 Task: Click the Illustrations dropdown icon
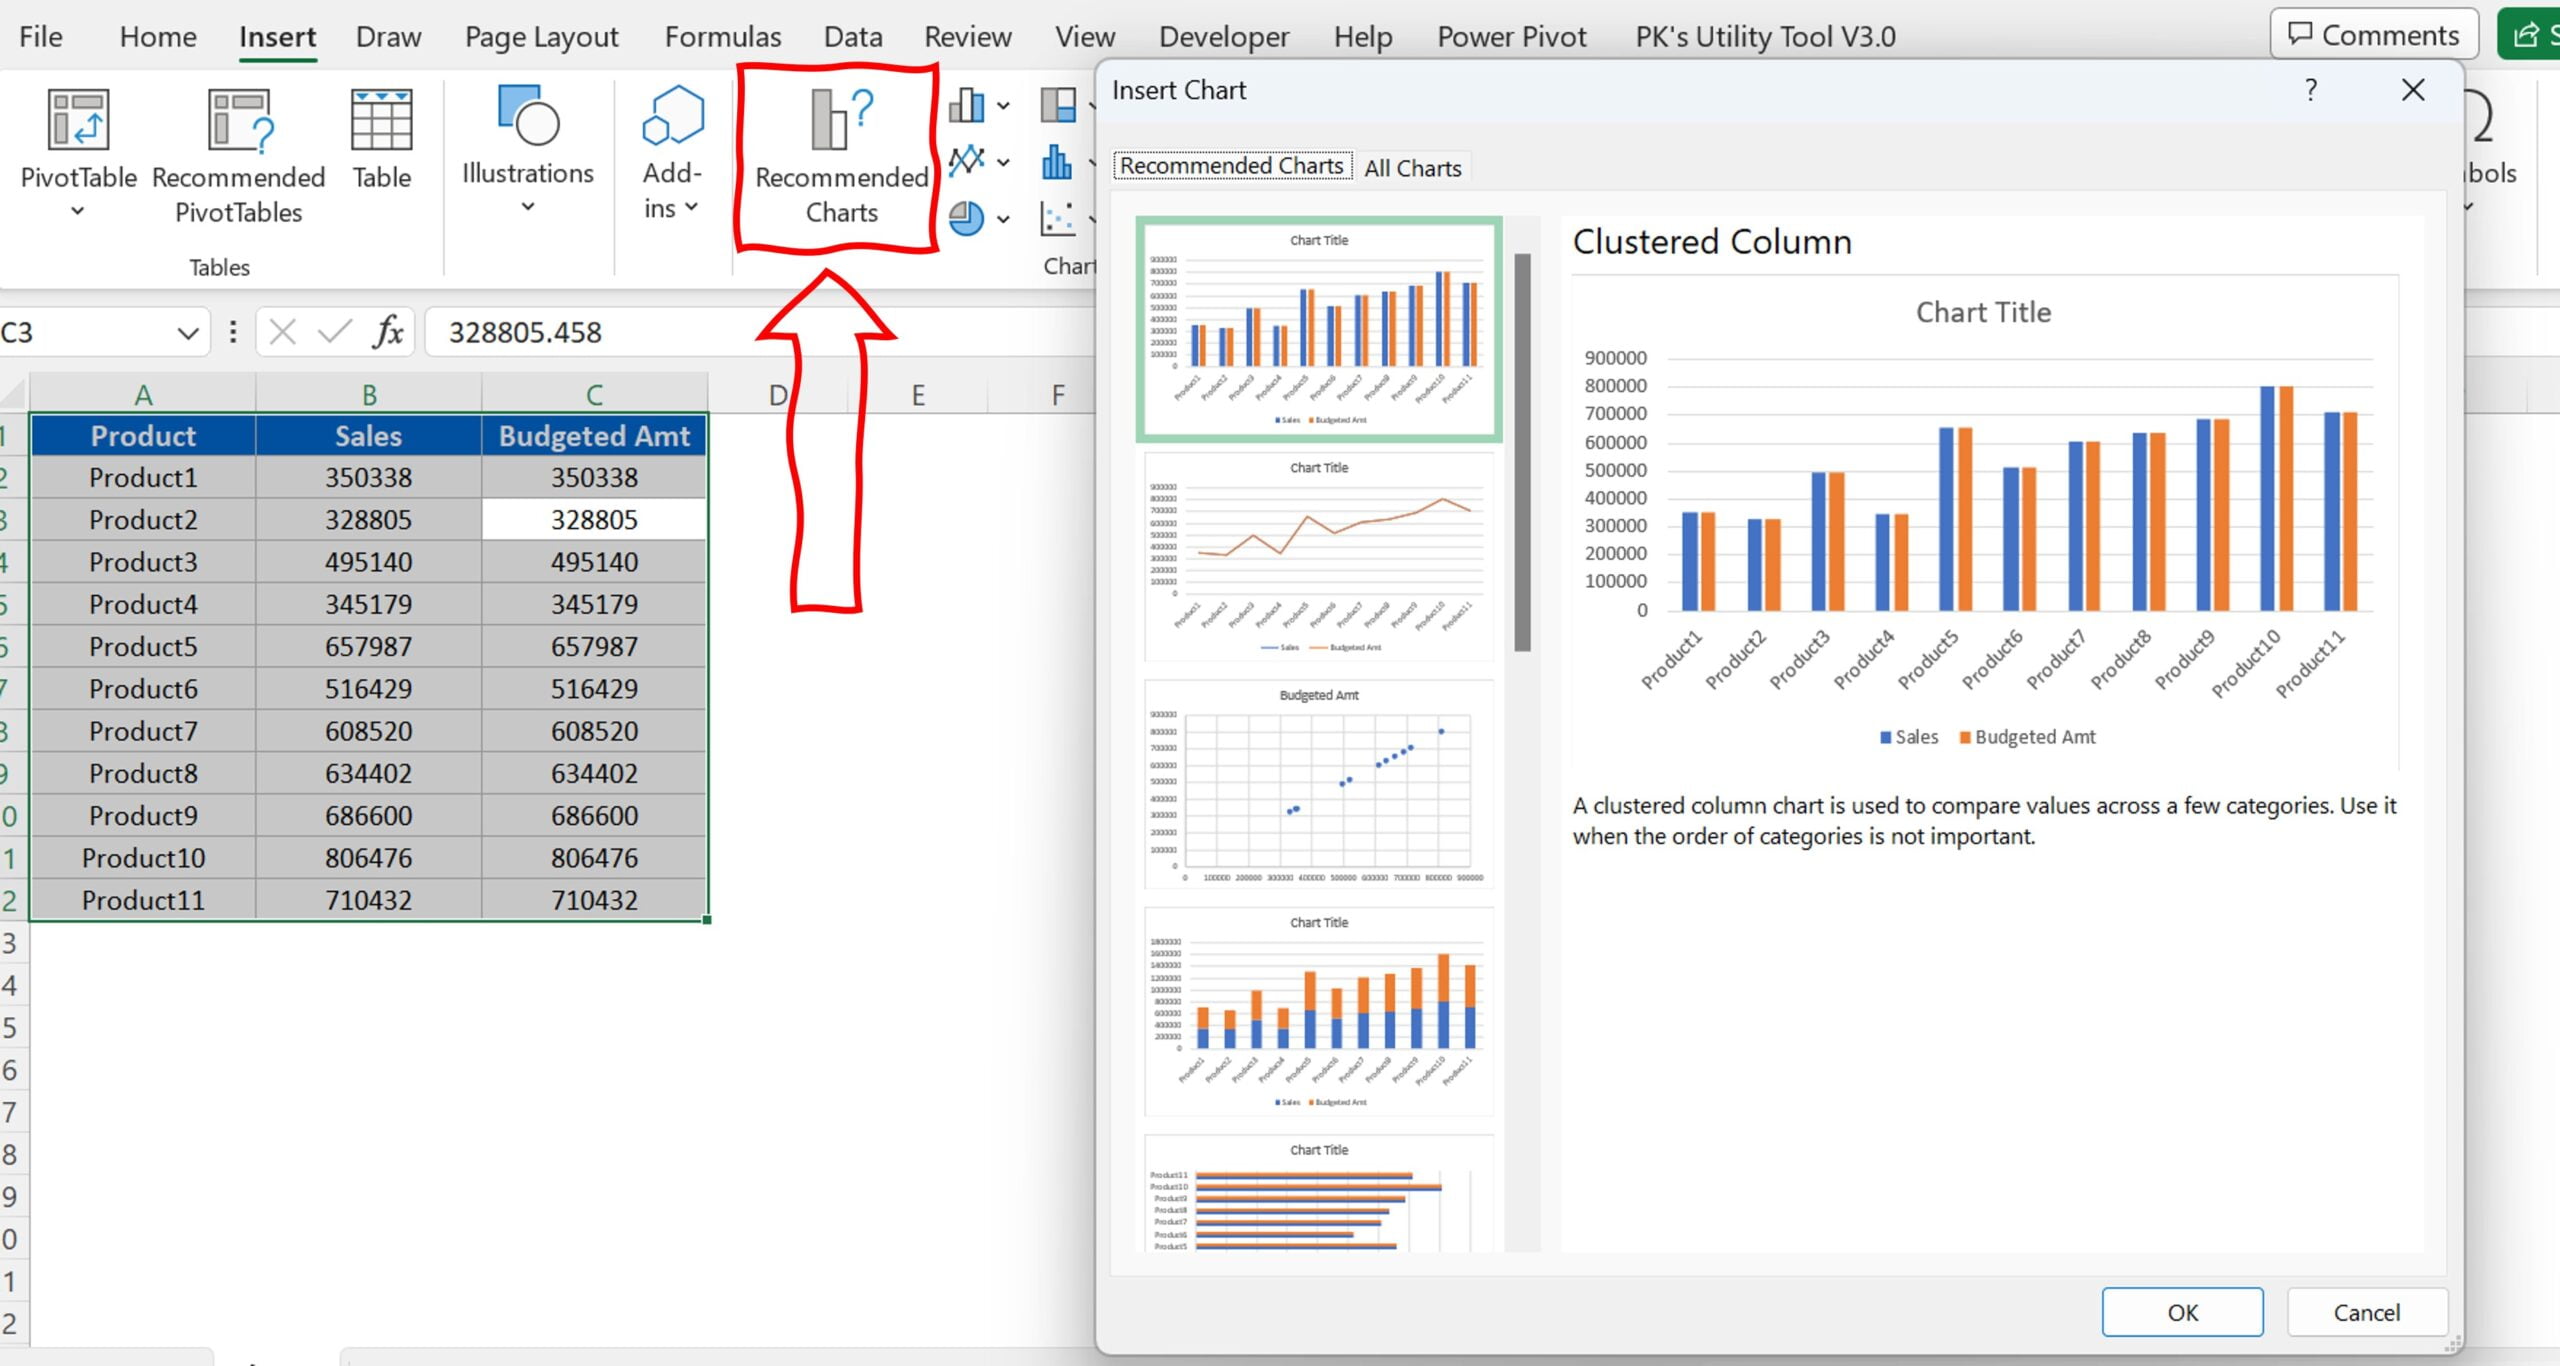click(527, 210)
